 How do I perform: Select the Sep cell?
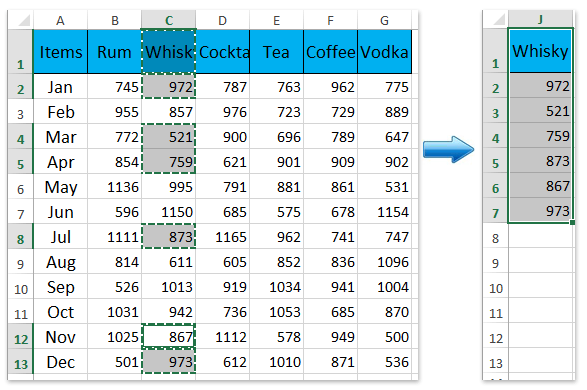pos(60,287)
